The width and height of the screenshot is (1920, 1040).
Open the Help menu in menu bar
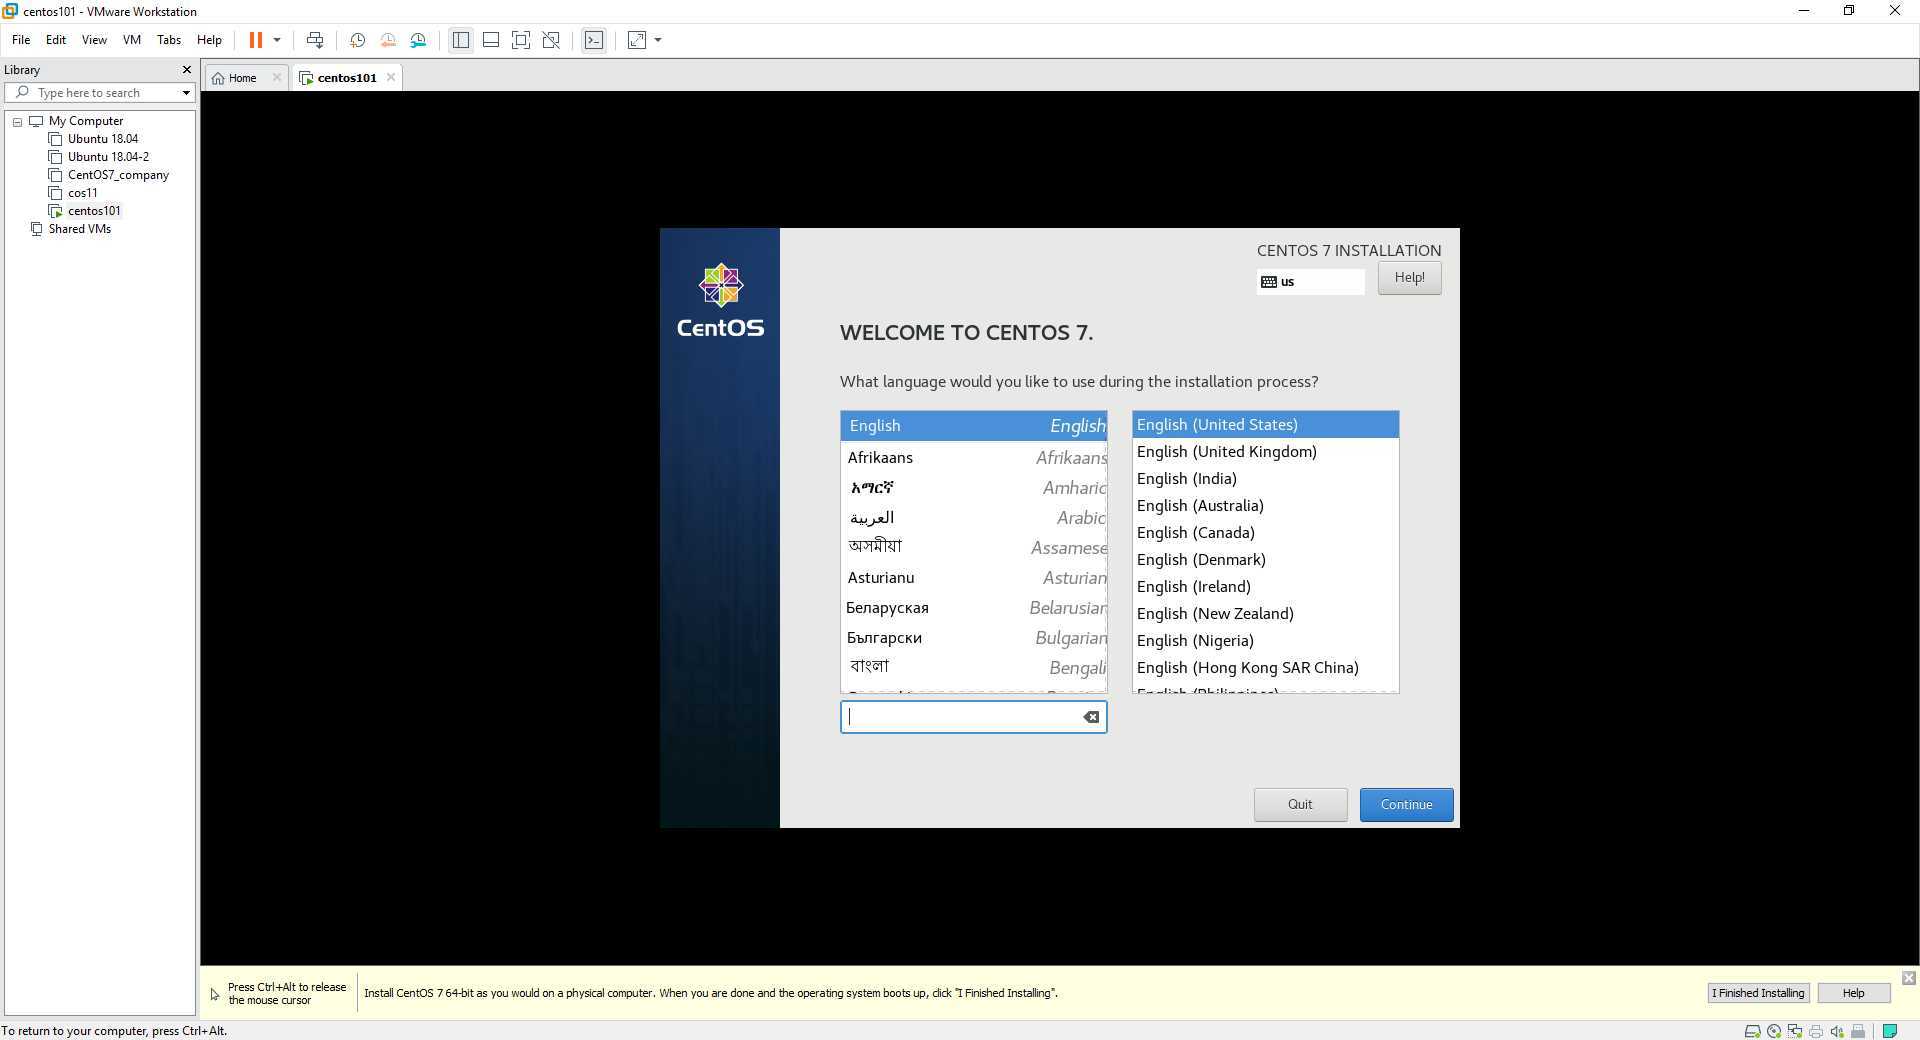point(209,40)
